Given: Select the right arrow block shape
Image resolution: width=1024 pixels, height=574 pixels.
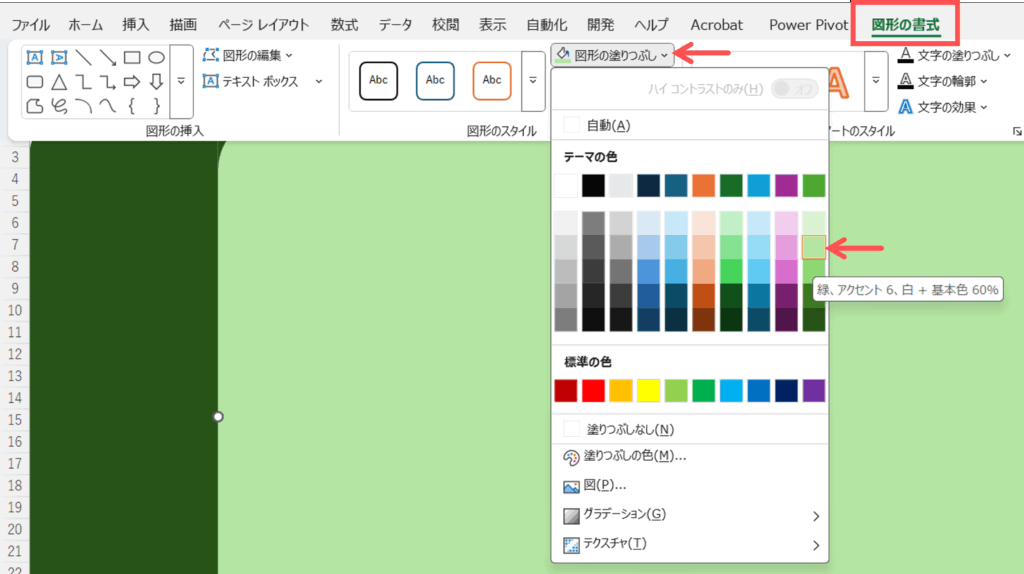Looking at the screenshot, I should 132,82.
